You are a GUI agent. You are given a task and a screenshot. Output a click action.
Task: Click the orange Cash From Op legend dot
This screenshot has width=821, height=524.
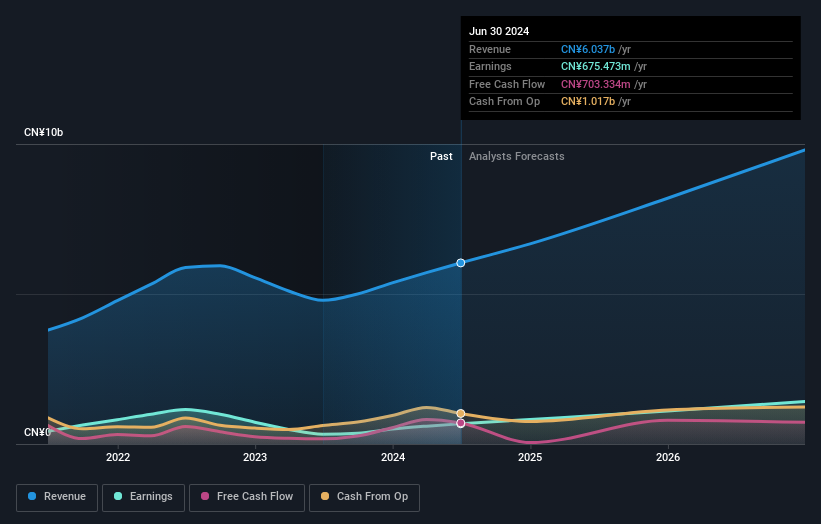(325, 496)
